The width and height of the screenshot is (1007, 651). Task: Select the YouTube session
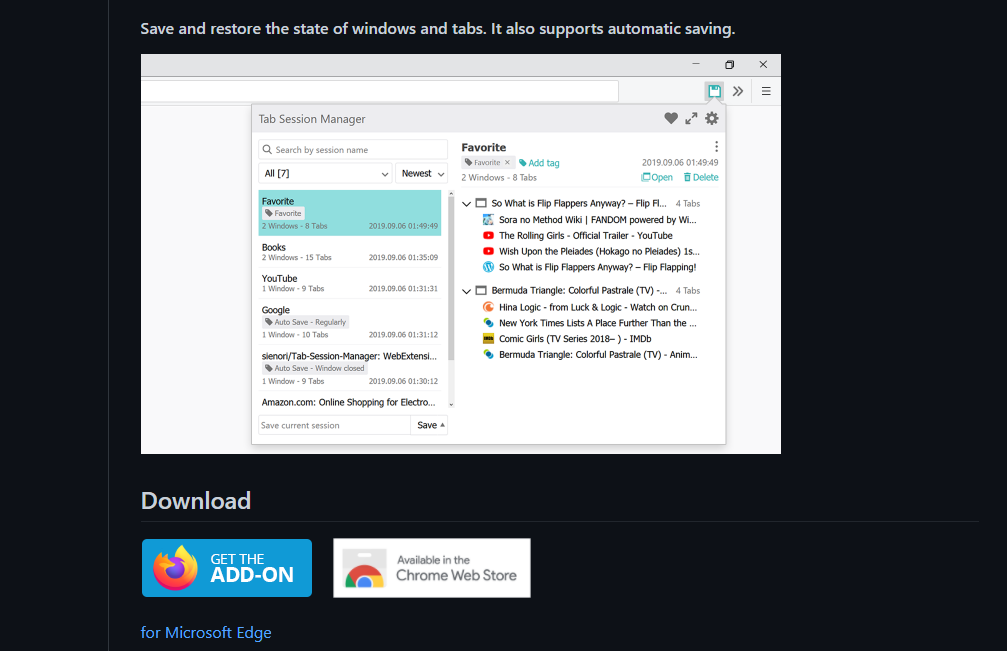(x=349, y=283)
